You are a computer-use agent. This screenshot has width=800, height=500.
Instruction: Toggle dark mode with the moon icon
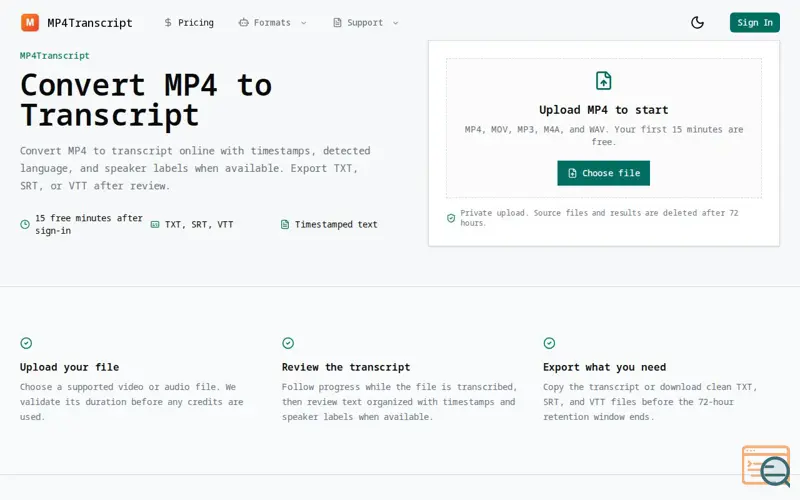(x=697, y=22)
